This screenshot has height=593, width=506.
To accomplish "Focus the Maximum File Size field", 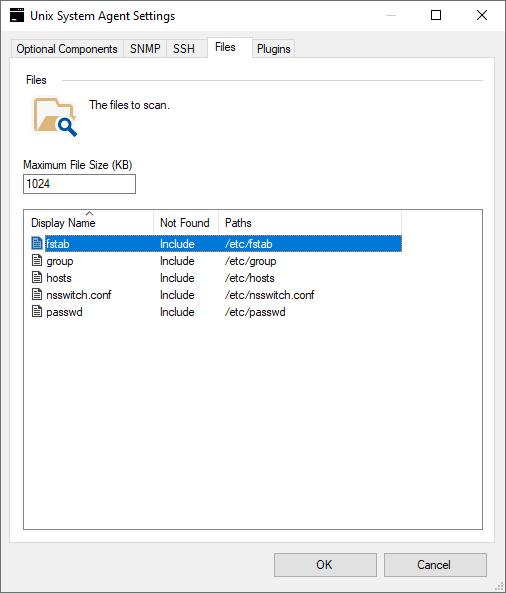I will coord(79,184).
